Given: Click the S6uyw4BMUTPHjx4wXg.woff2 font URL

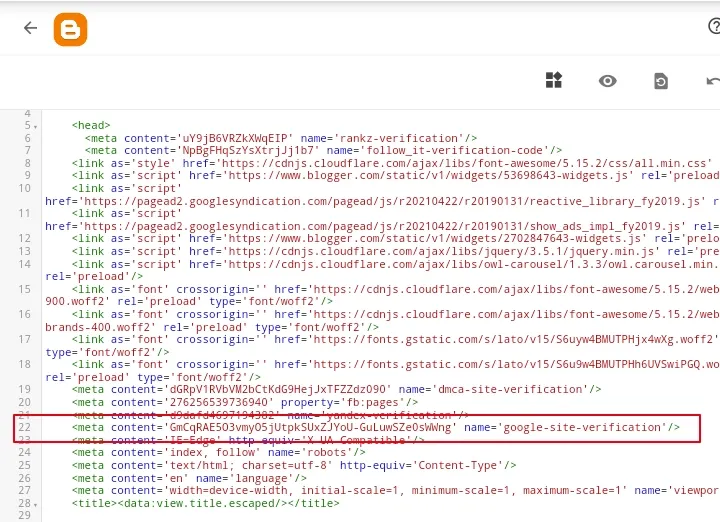Looking at the screenshot, I should pos(513,339).
